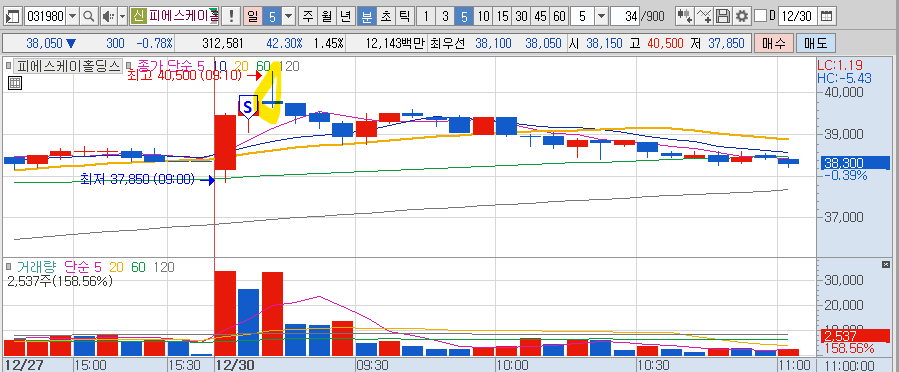Viewport: 899px width, 372px height.
Task: Click the 031980 stock code field
Action: tap(45, 16)
